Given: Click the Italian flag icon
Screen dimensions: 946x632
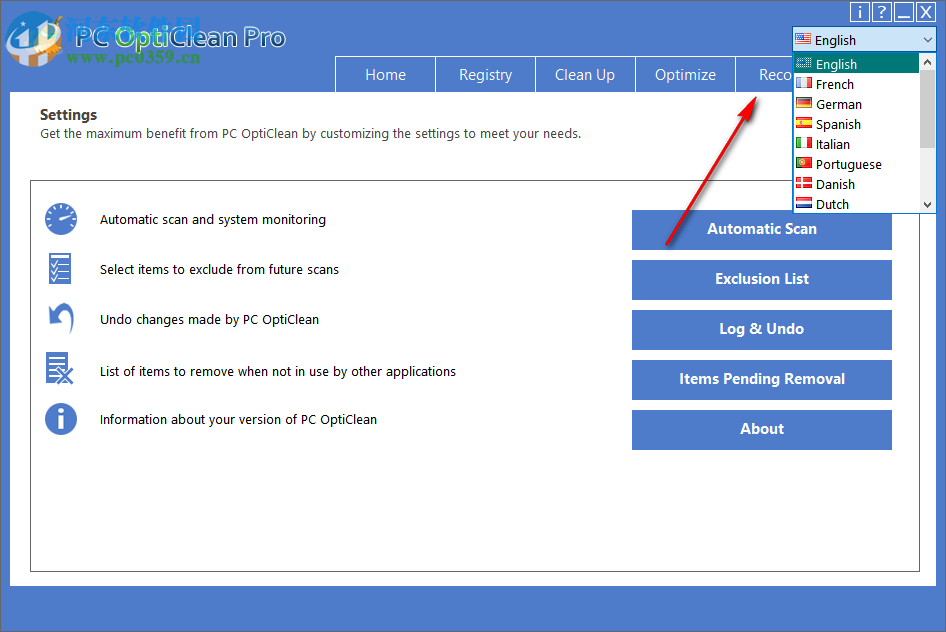Looking at the screenshot, I should [x=804, y=143].
